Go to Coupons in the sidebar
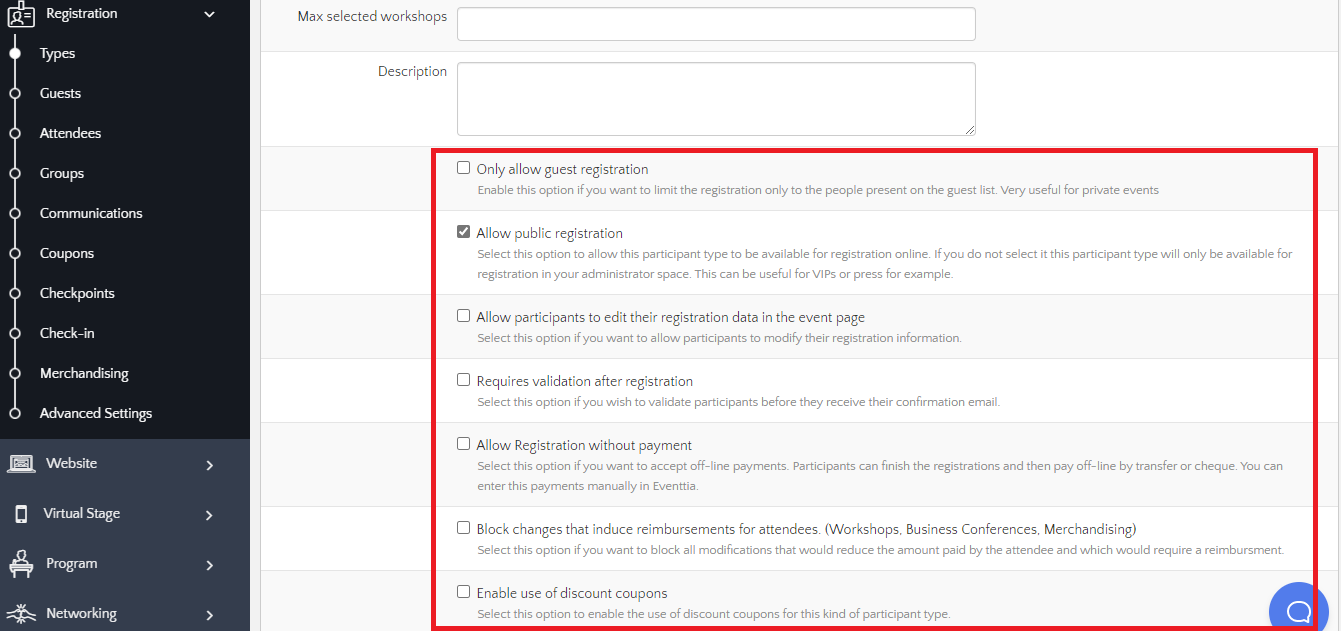Screen dimensions: 1341x631 click(66, 253)
